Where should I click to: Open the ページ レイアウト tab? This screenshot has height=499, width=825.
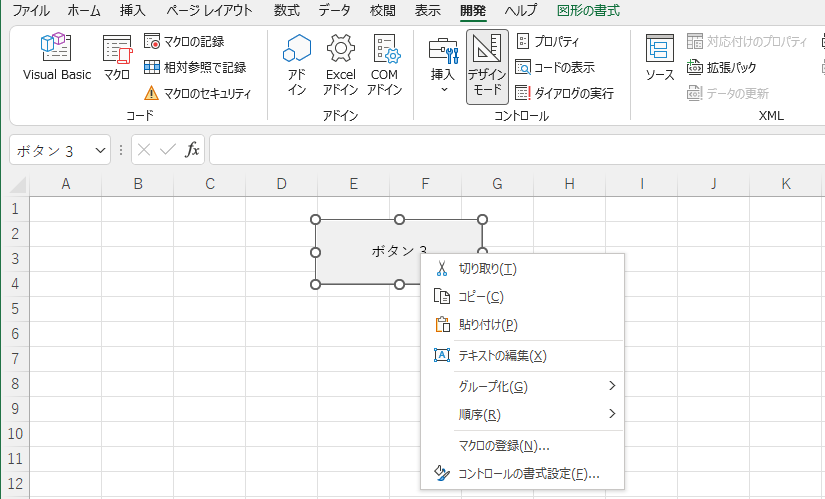click(209, 11)
